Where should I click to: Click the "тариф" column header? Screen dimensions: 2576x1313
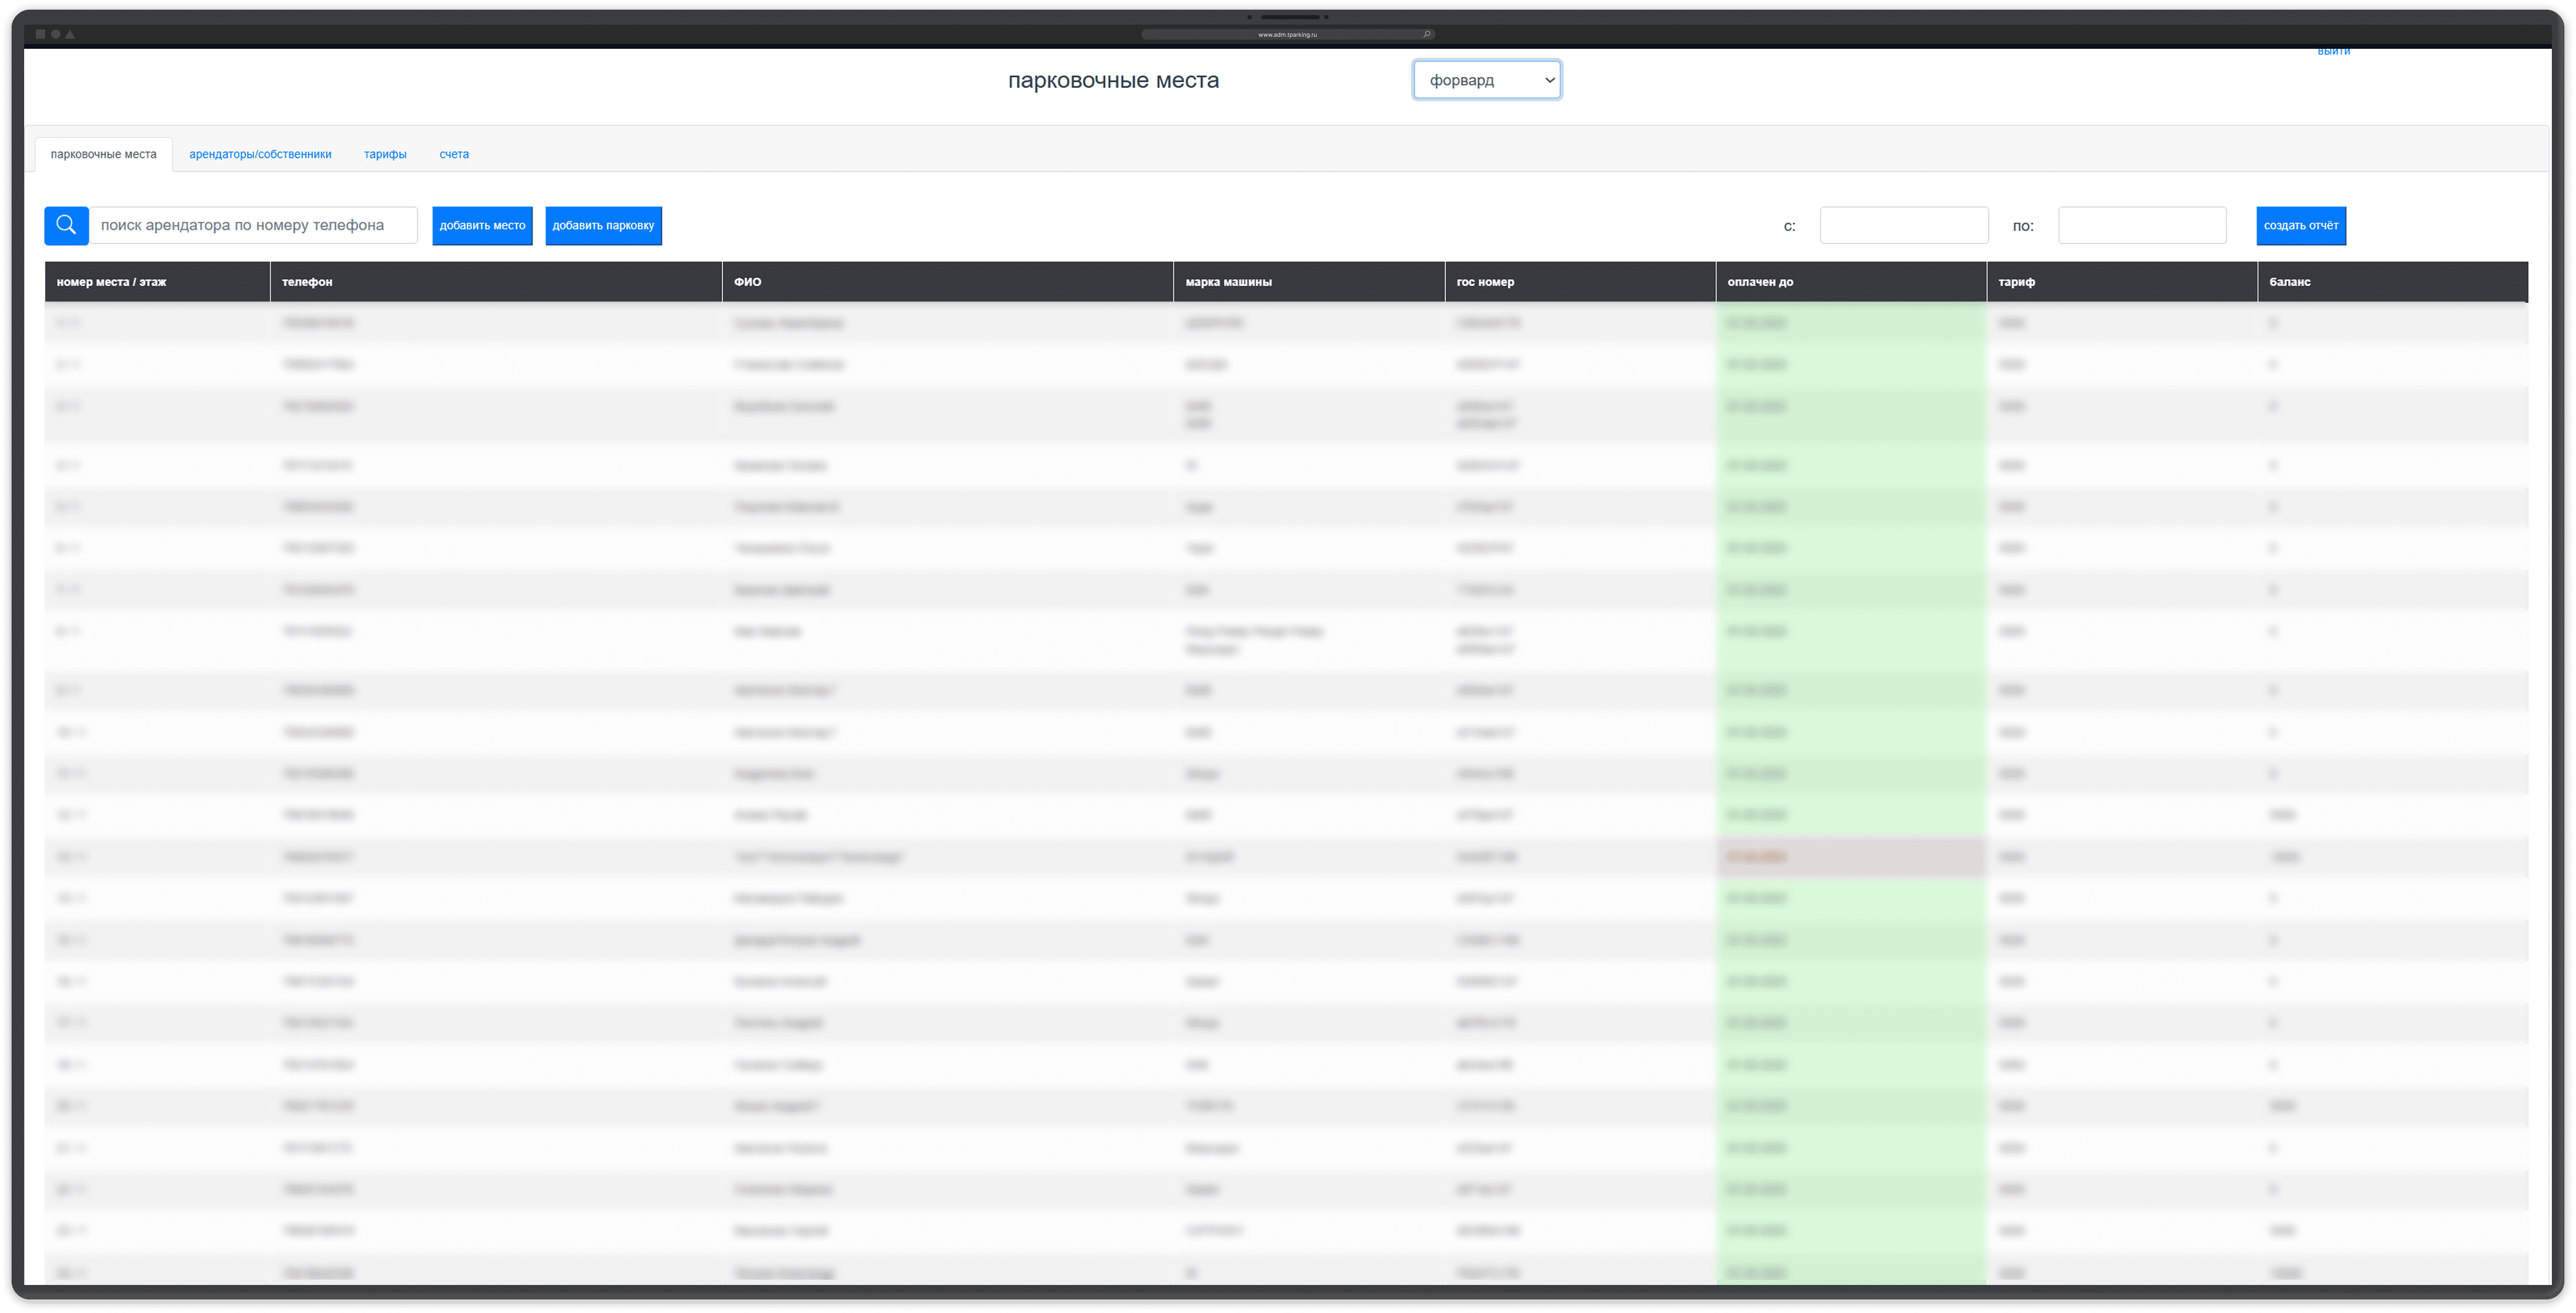coord(2122,282)
